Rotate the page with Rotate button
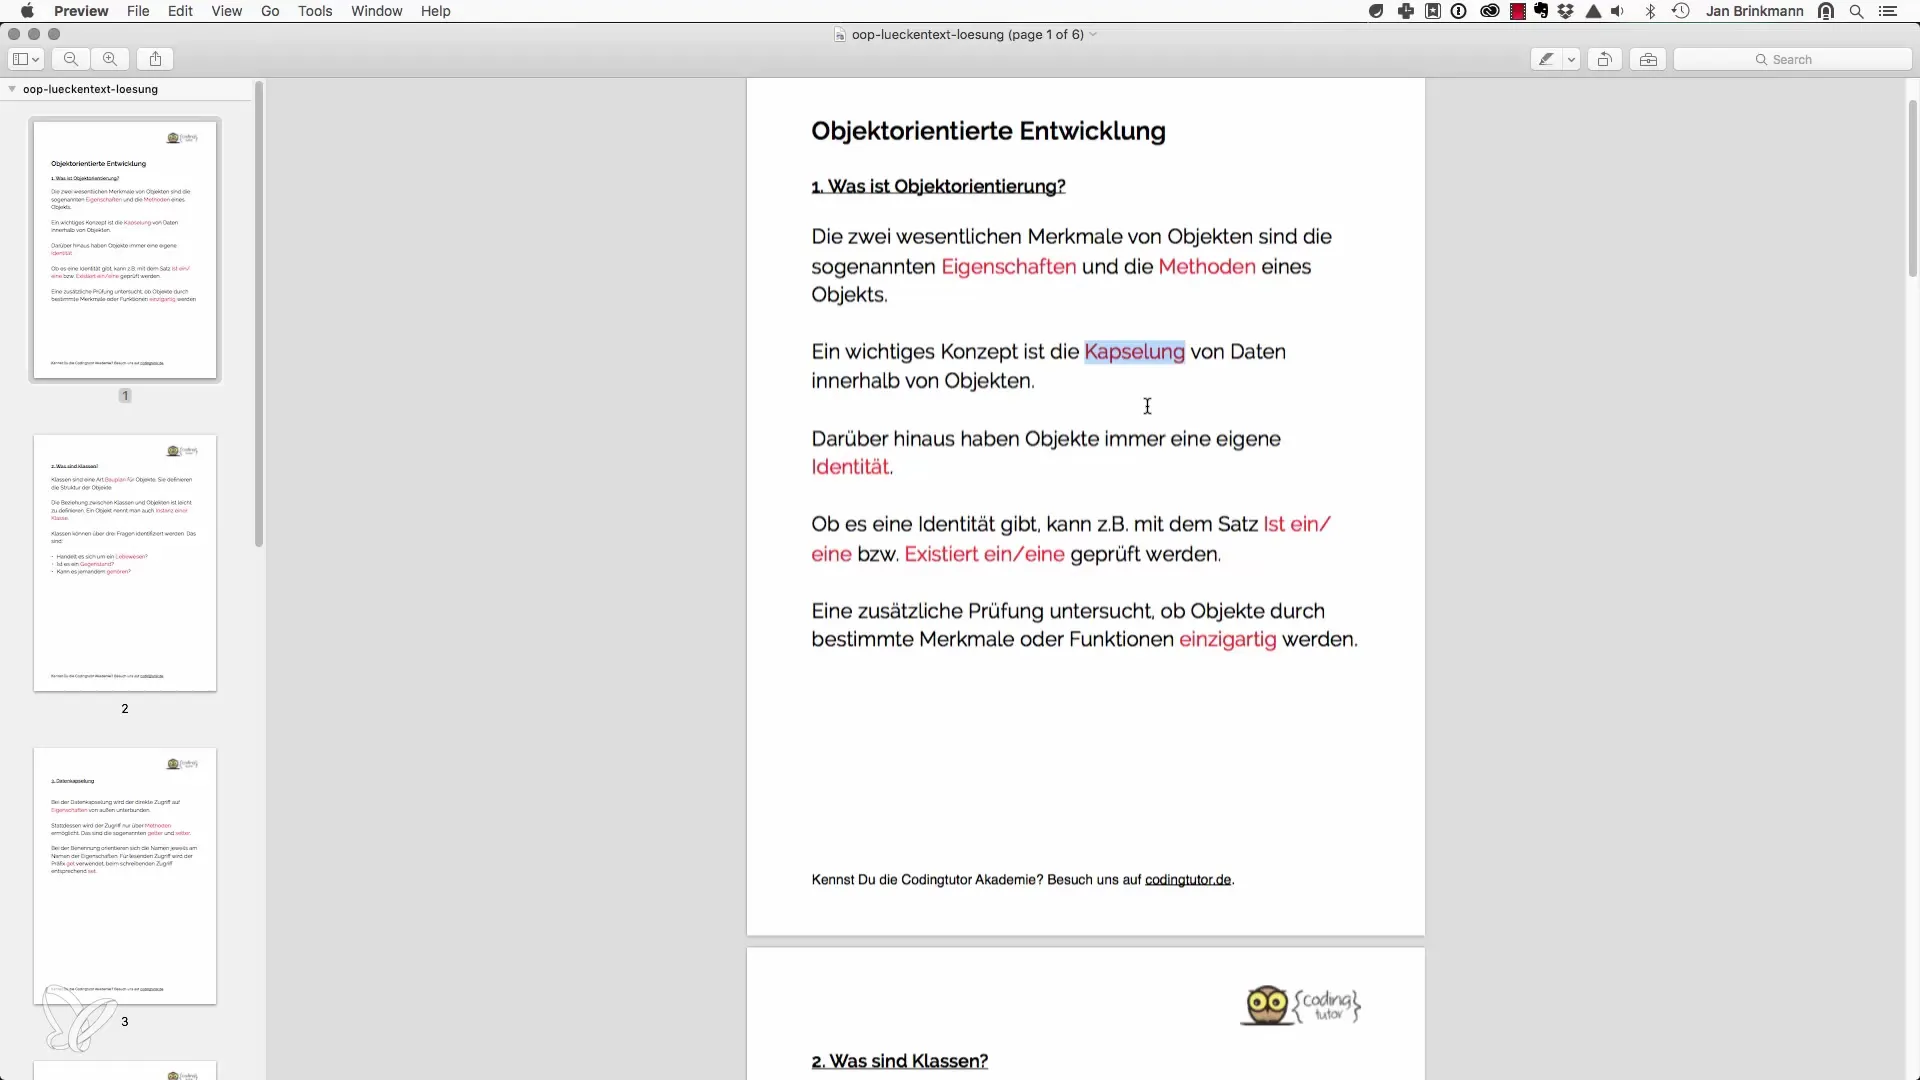 tap(1604, 59)
